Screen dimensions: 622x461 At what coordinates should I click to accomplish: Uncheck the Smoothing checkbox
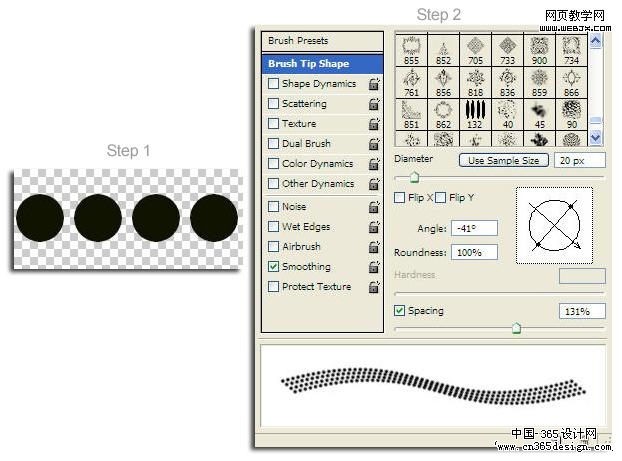tap(273, 266)
